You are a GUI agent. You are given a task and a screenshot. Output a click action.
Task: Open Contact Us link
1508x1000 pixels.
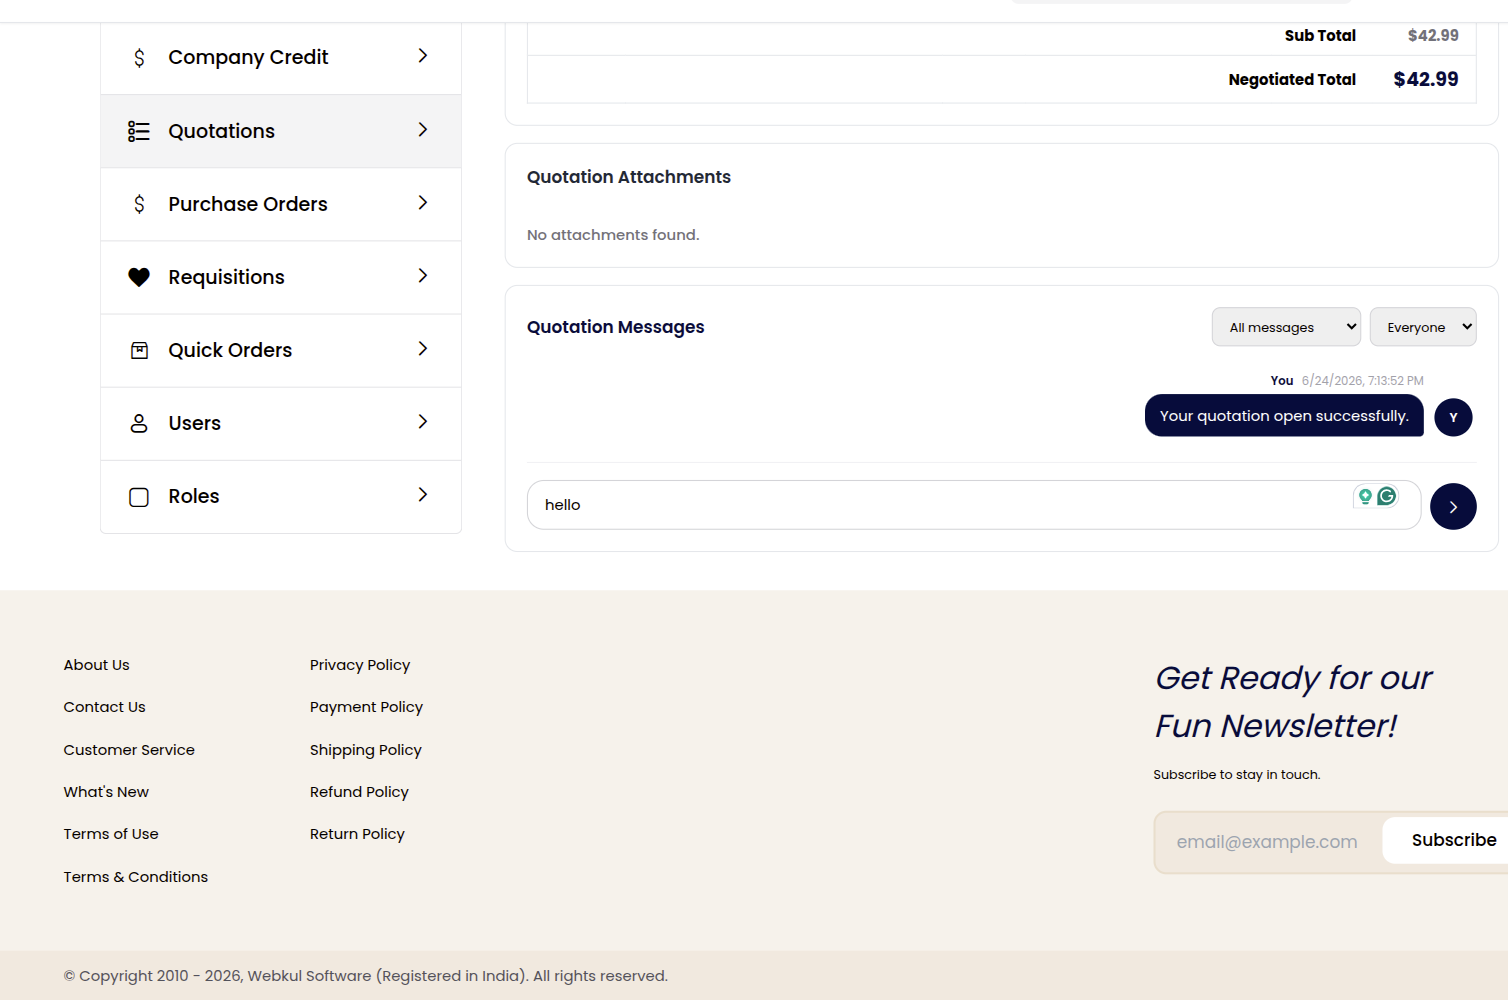click(105, 707)
